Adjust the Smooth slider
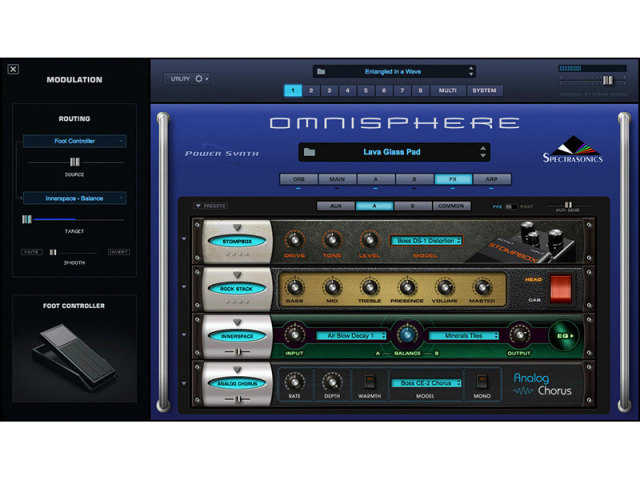Image resolution: width=640 pixels, height=480 pixels. tap(53, 252)
